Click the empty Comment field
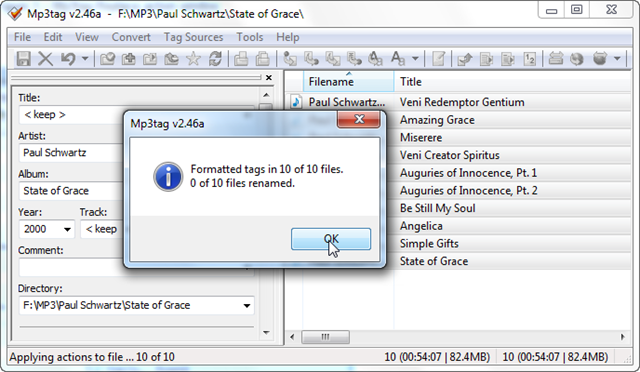Image resolution: width=640 pixels, height=372 pixels. point(71,267)
